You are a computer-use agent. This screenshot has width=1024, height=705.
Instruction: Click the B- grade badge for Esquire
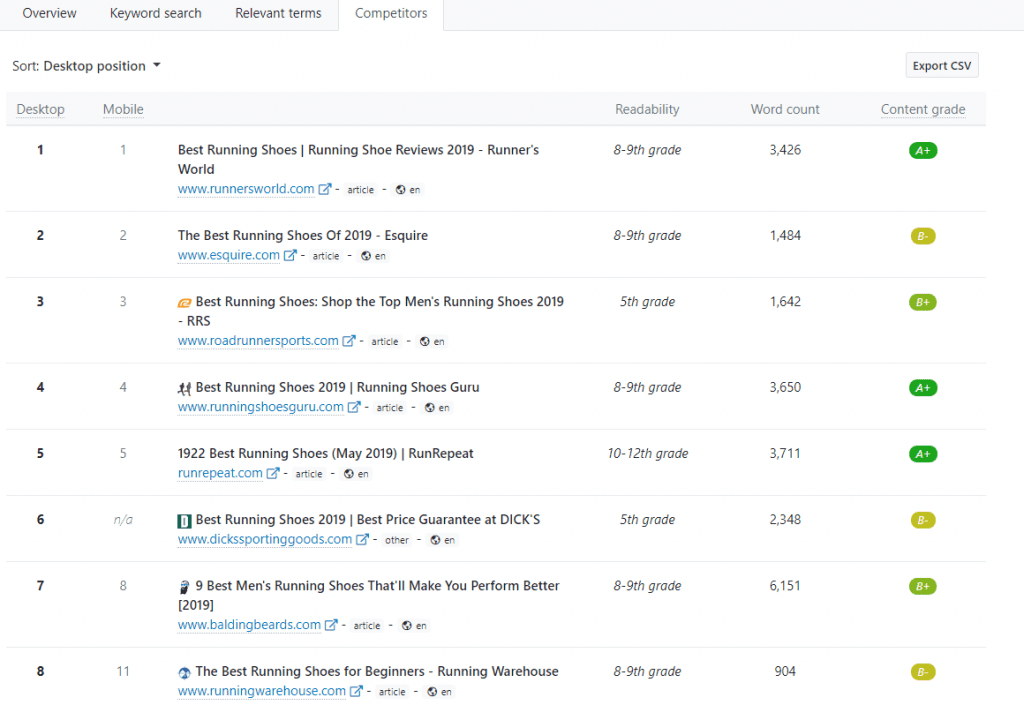[x=922, y=237]
